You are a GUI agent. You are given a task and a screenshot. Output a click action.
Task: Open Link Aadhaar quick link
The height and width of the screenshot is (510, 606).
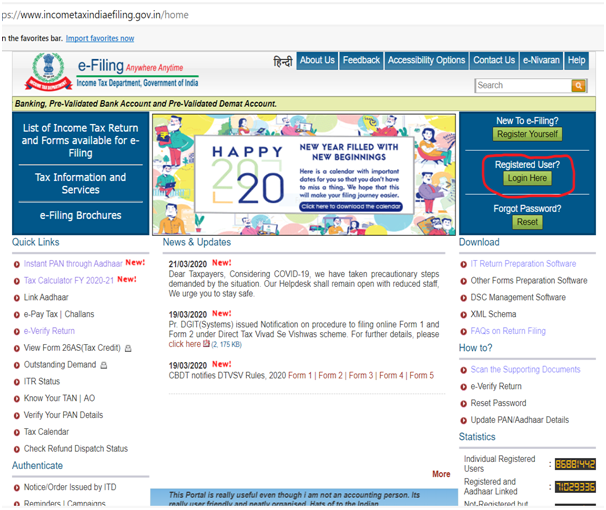(x=46, y=298)
